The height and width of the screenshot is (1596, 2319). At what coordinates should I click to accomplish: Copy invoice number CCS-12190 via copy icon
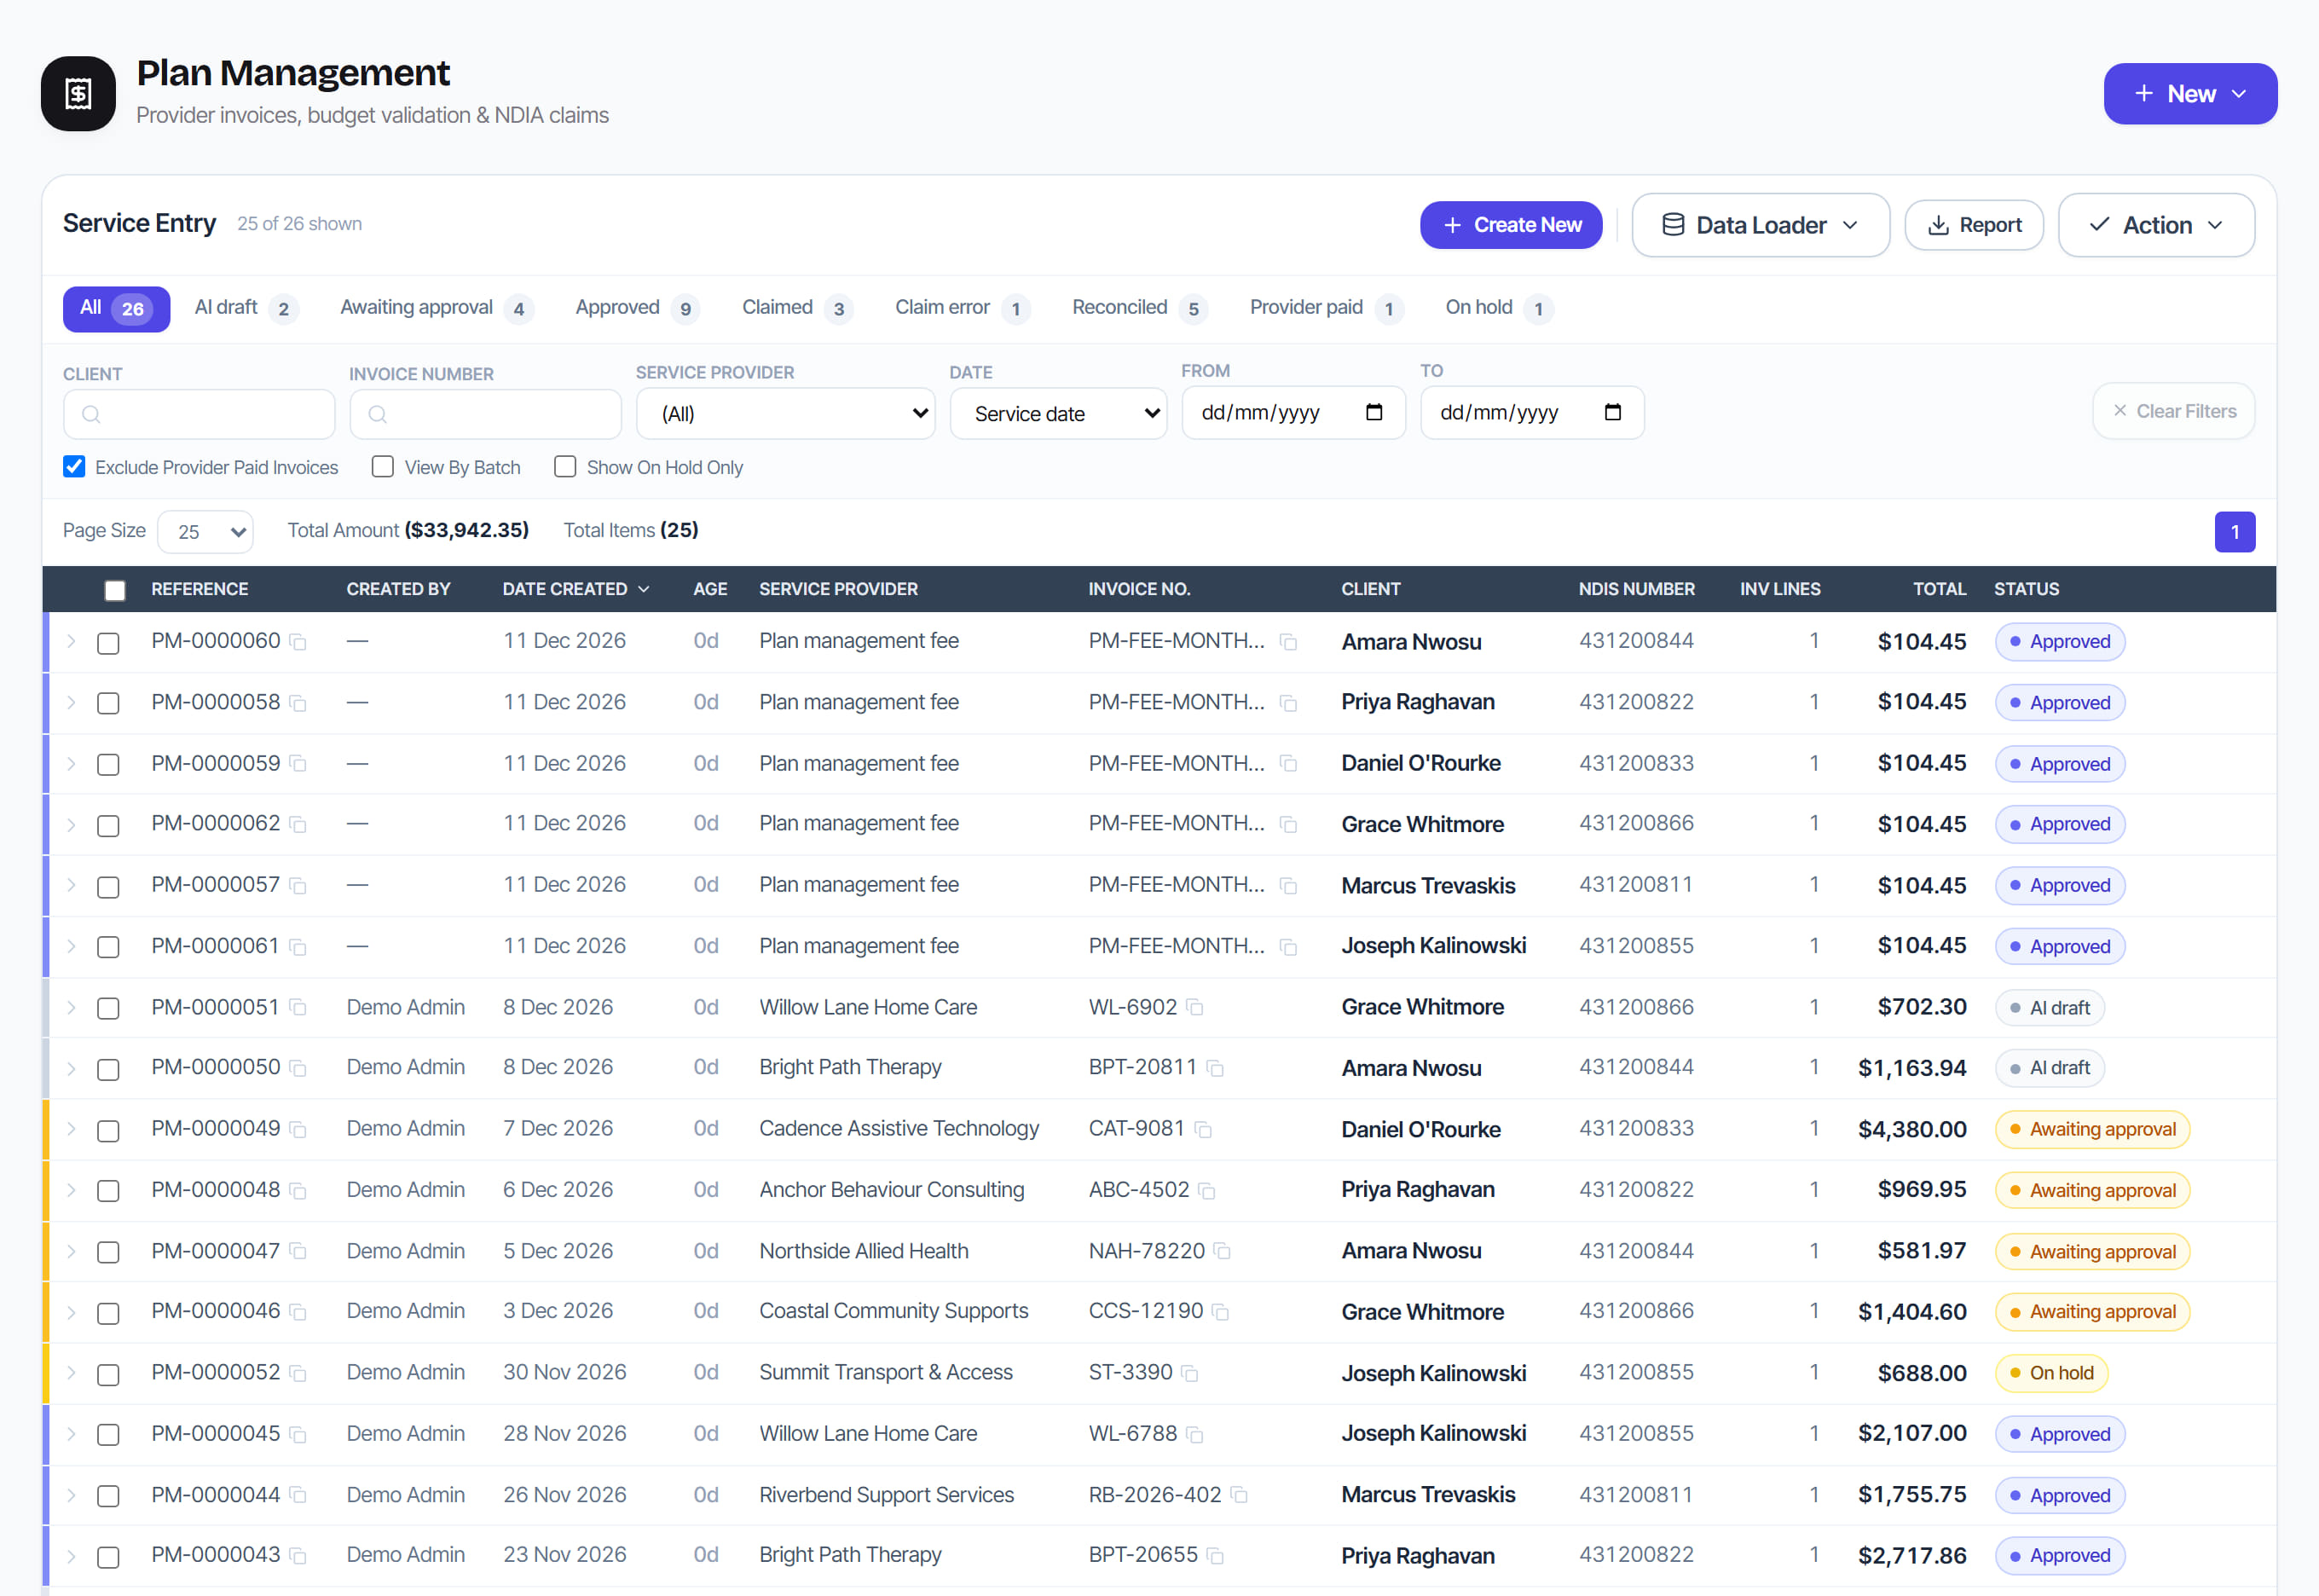click(x=1220, y=1312)
